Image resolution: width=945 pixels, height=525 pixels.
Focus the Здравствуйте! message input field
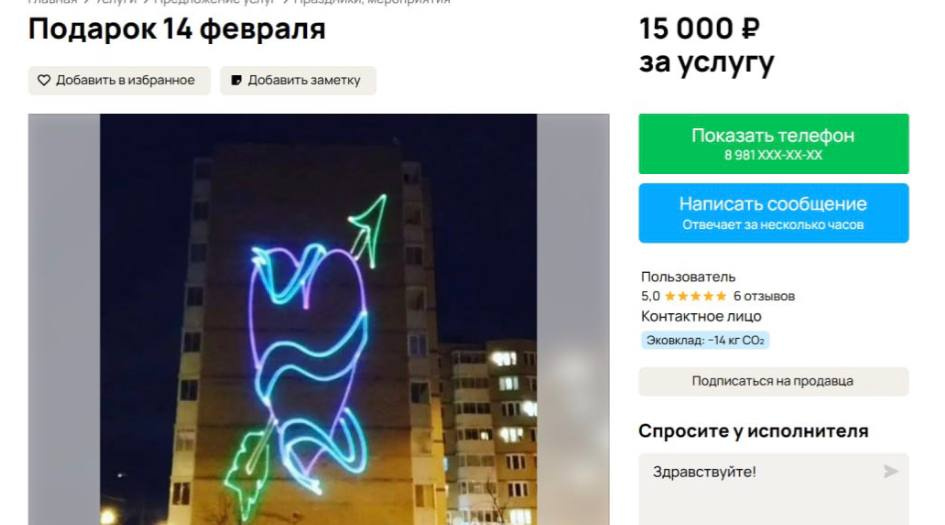click(773, 489)
